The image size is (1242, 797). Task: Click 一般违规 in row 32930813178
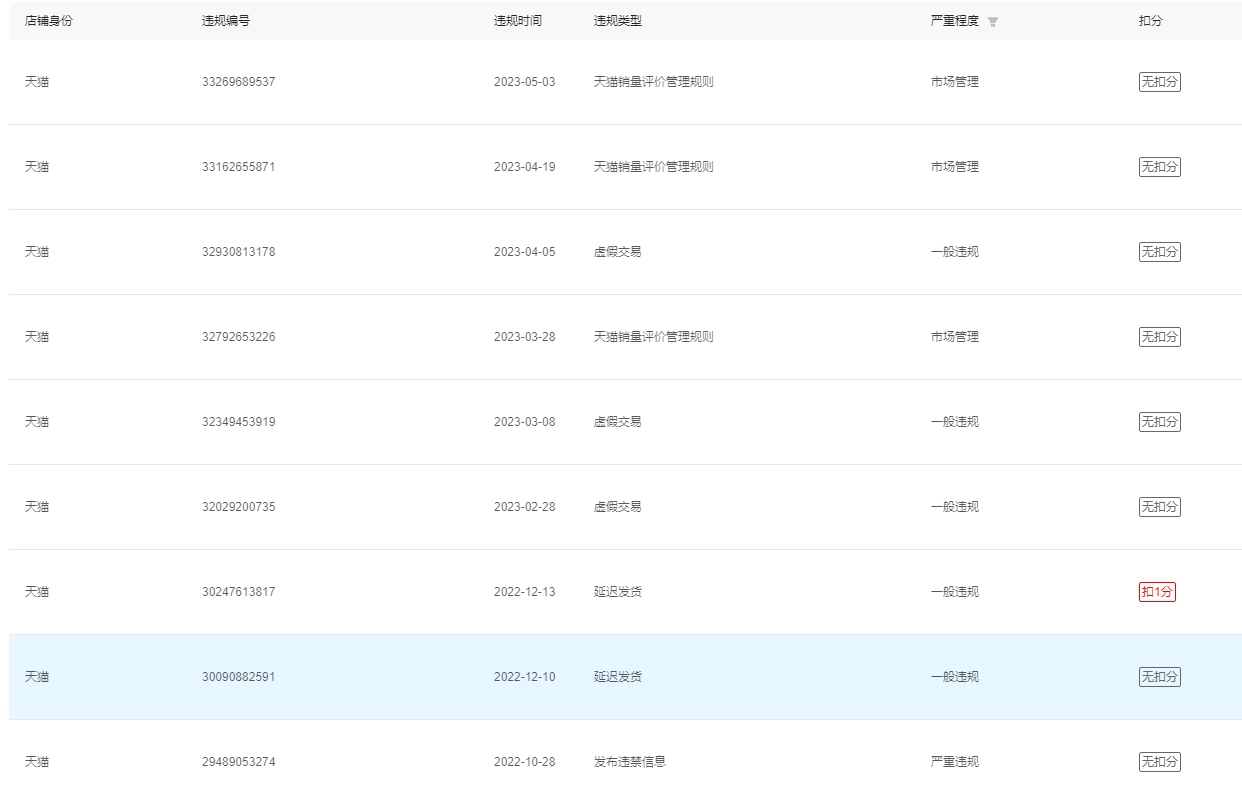tap(955, 252)
